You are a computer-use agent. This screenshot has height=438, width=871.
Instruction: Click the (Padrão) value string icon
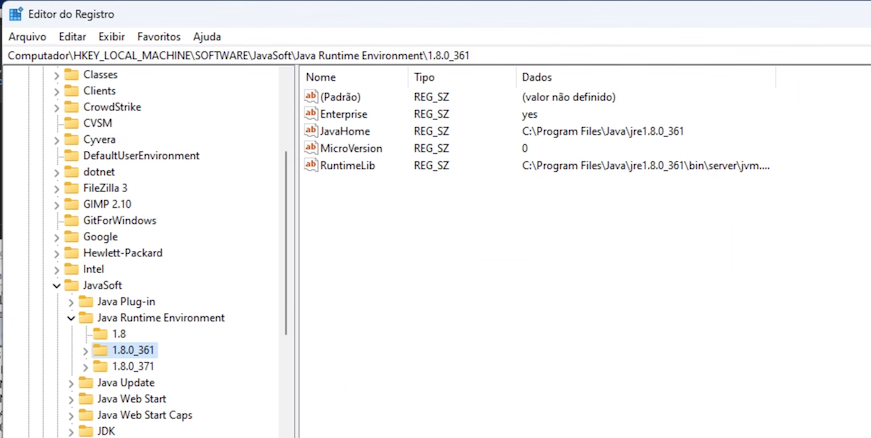tap(311, 97)
